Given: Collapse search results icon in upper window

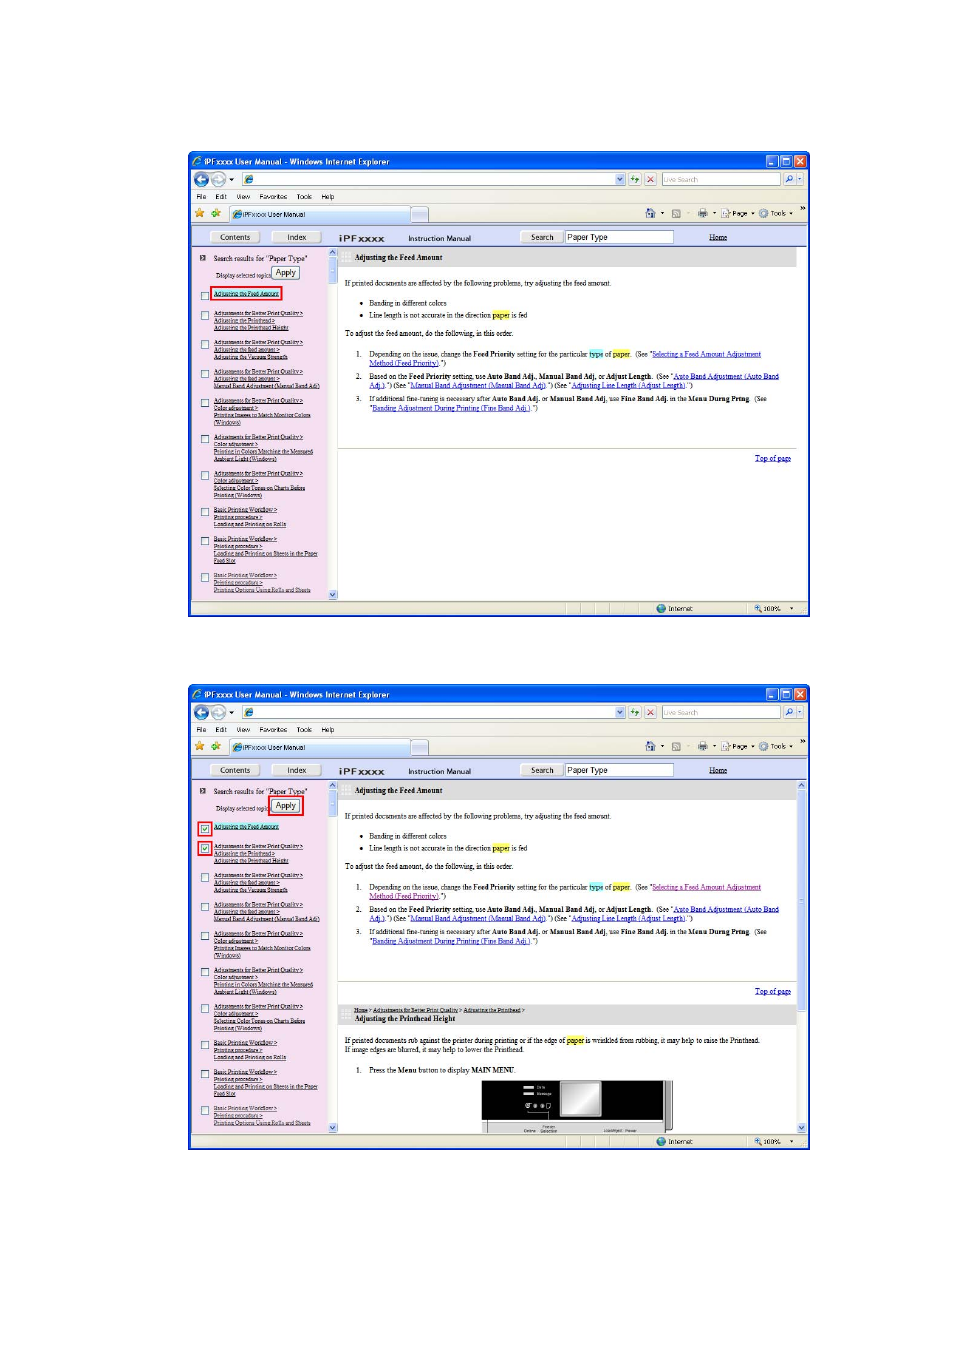Looking at the screenshot, I should coord(203,258).
